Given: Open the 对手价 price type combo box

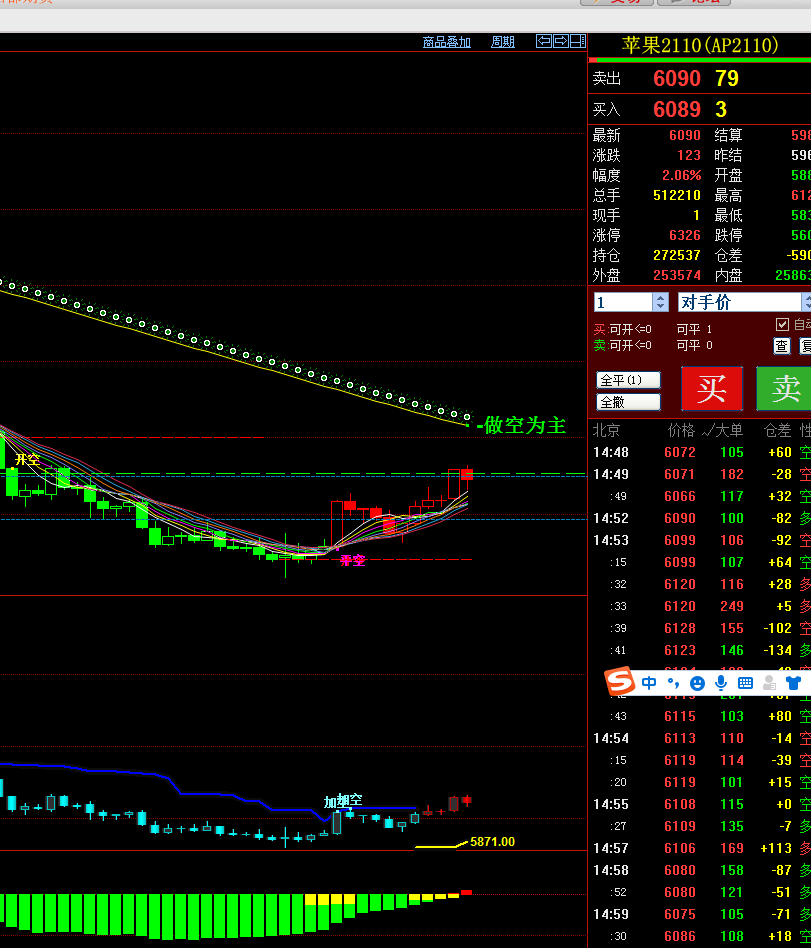Looking at the screenshot, I should pyautogui.click(x=744, y=302).
